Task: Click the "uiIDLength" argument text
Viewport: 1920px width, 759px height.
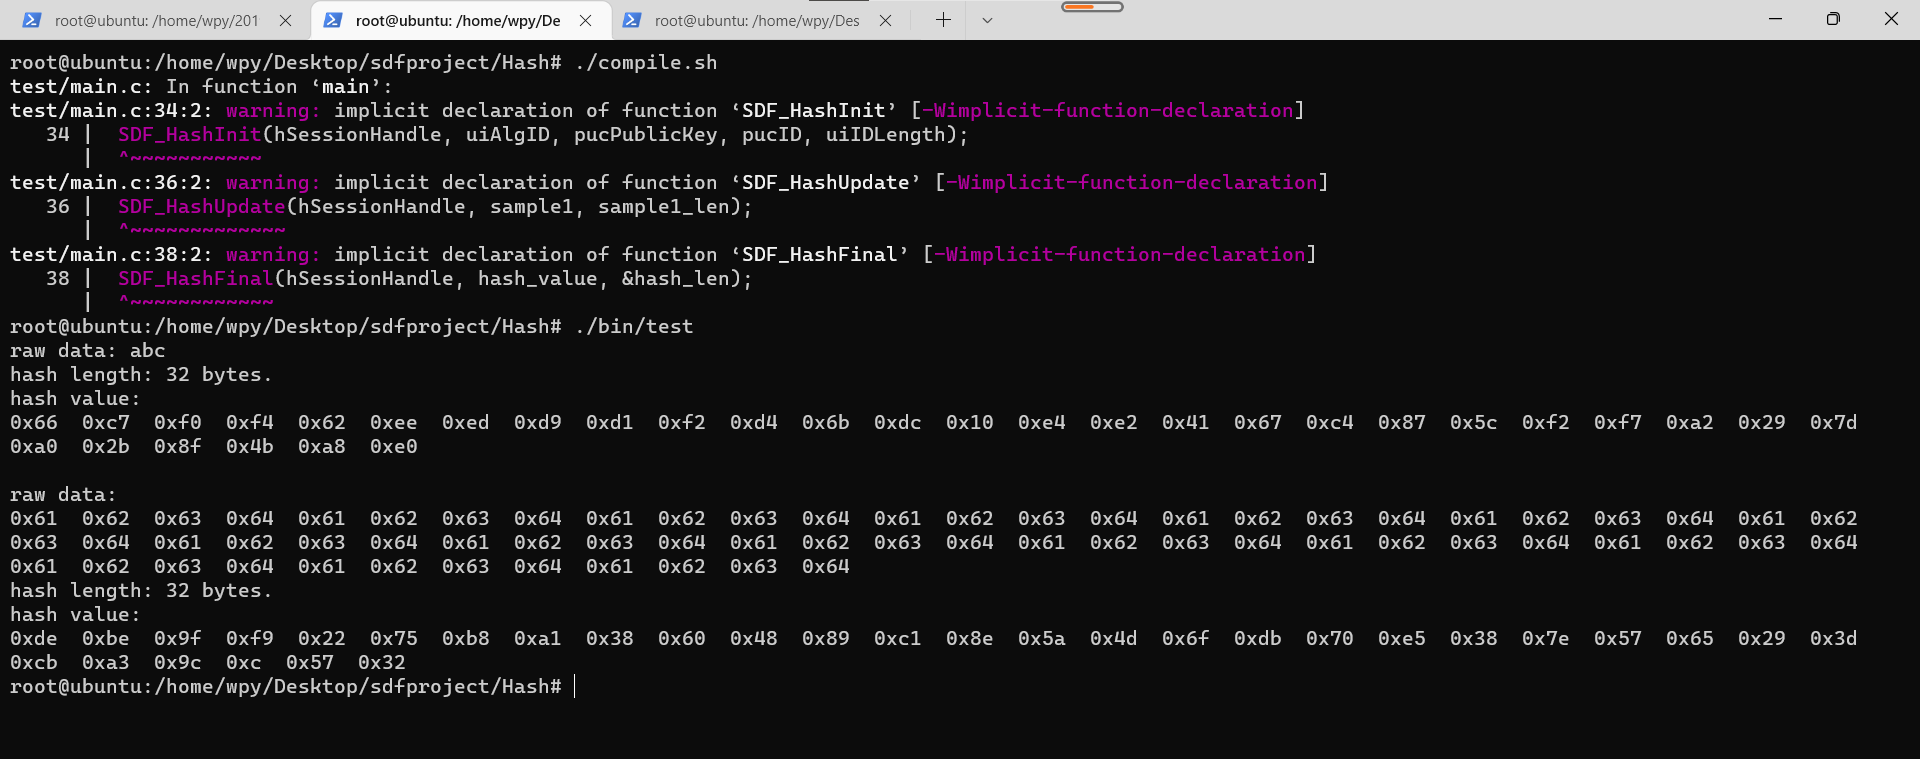Action: tap(886, 134)
